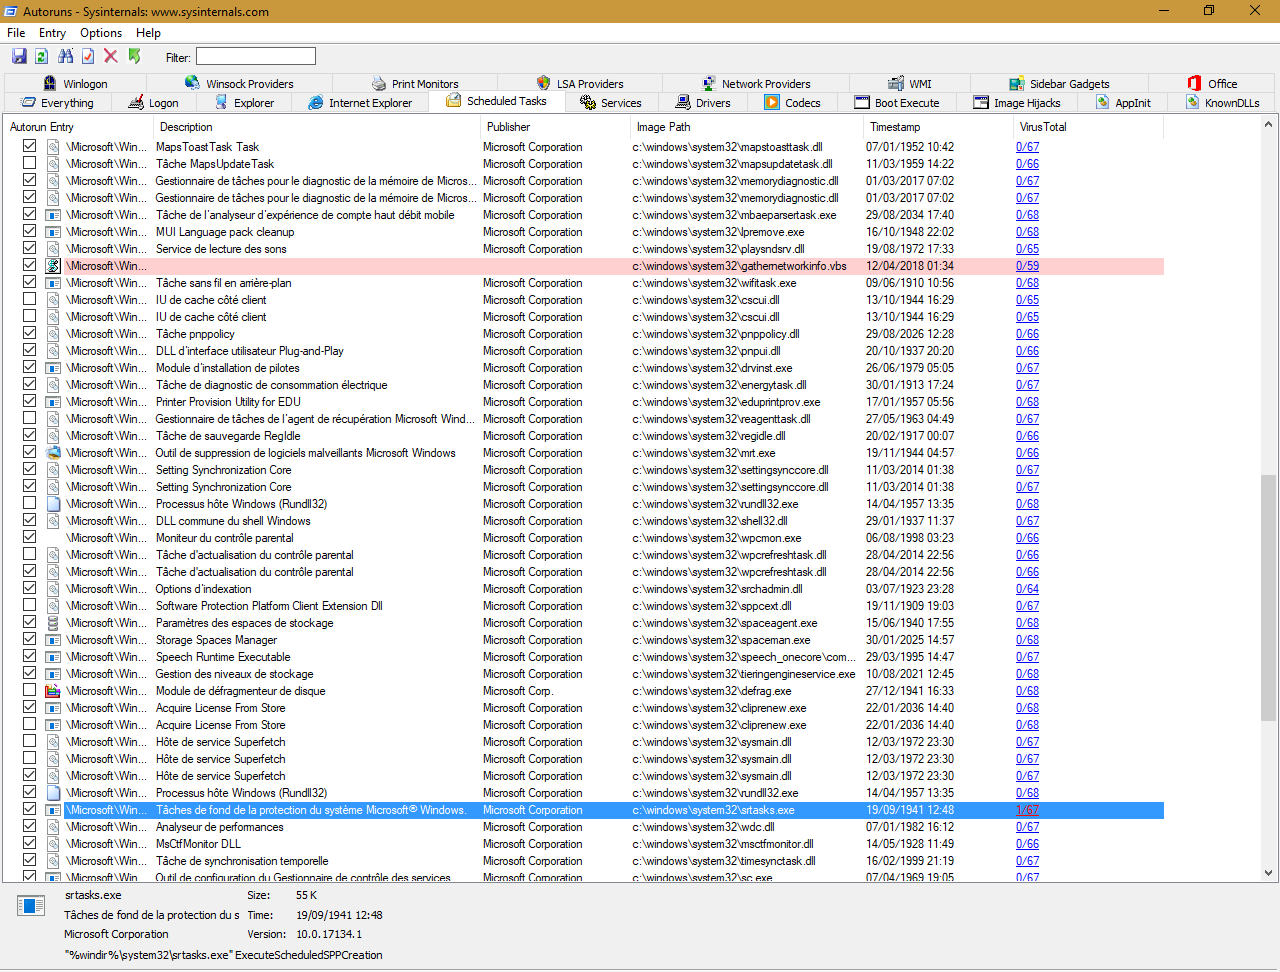Image resolution: width=1280 pixels, height=972 pixels.
Task: Sort by the Publisher column header
Action: tap(555, 127)
